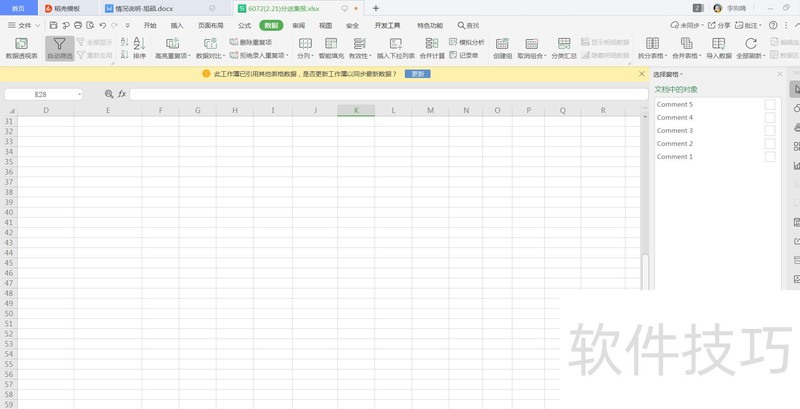Click the 未同步 sync status button
The width and height of the screenshot is (800, 409).
click(687, 25)
